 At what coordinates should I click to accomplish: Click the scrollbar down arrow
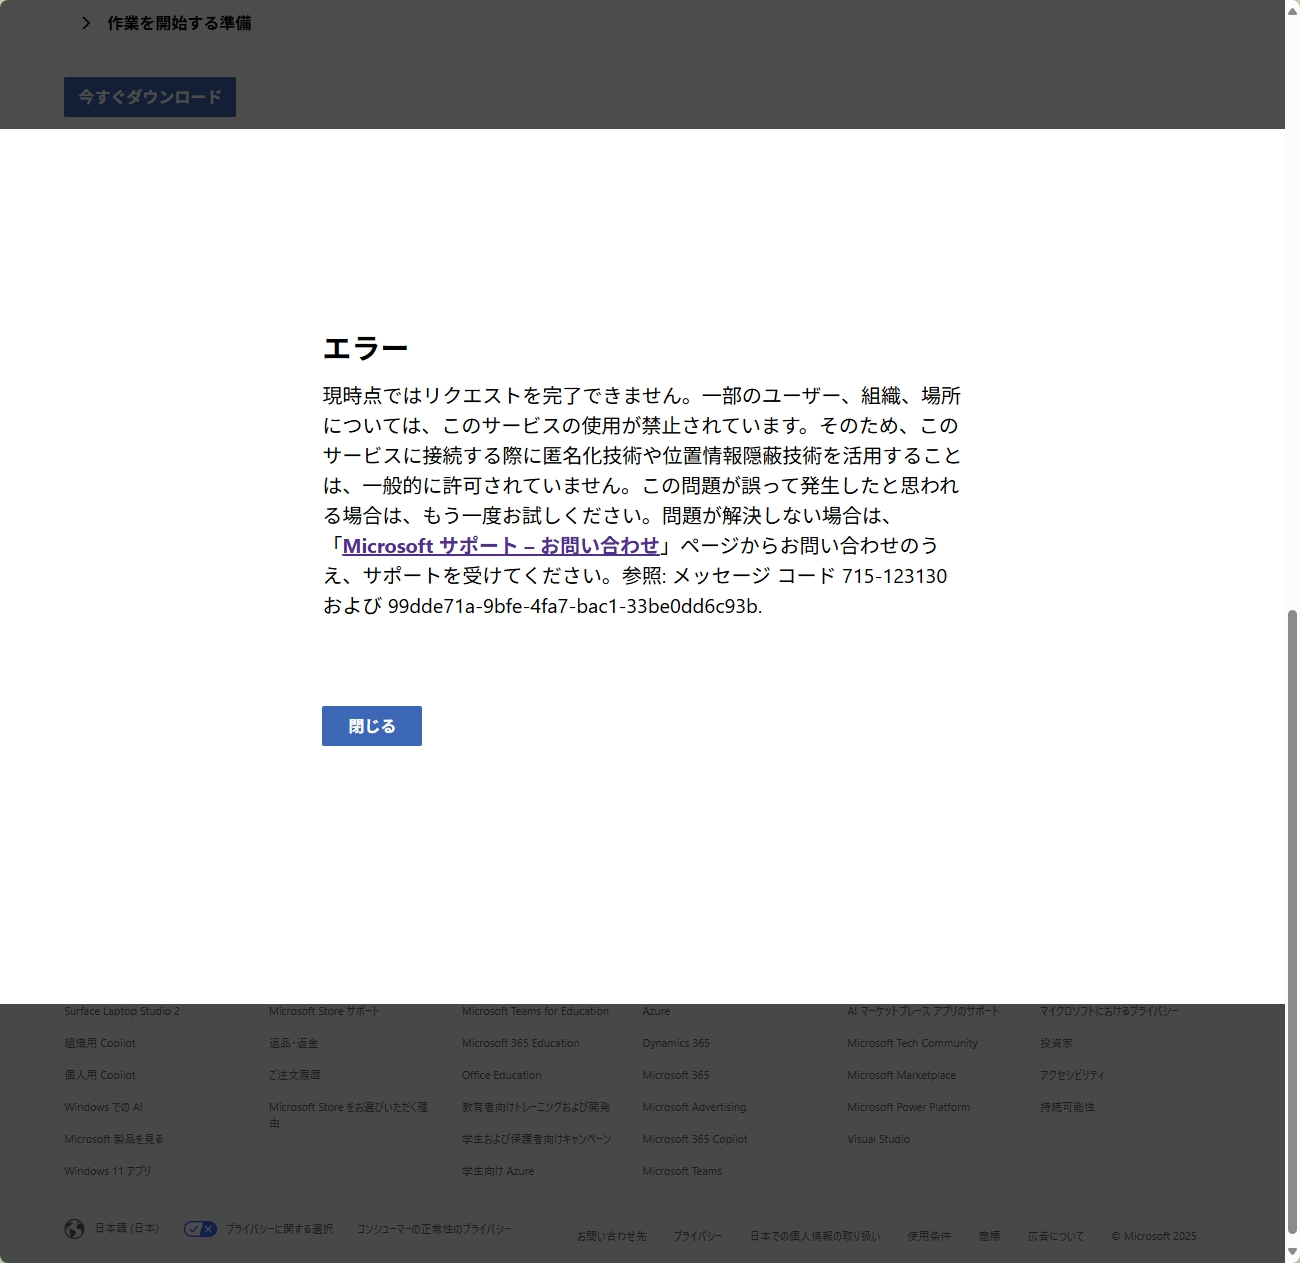[1292, 1252]
